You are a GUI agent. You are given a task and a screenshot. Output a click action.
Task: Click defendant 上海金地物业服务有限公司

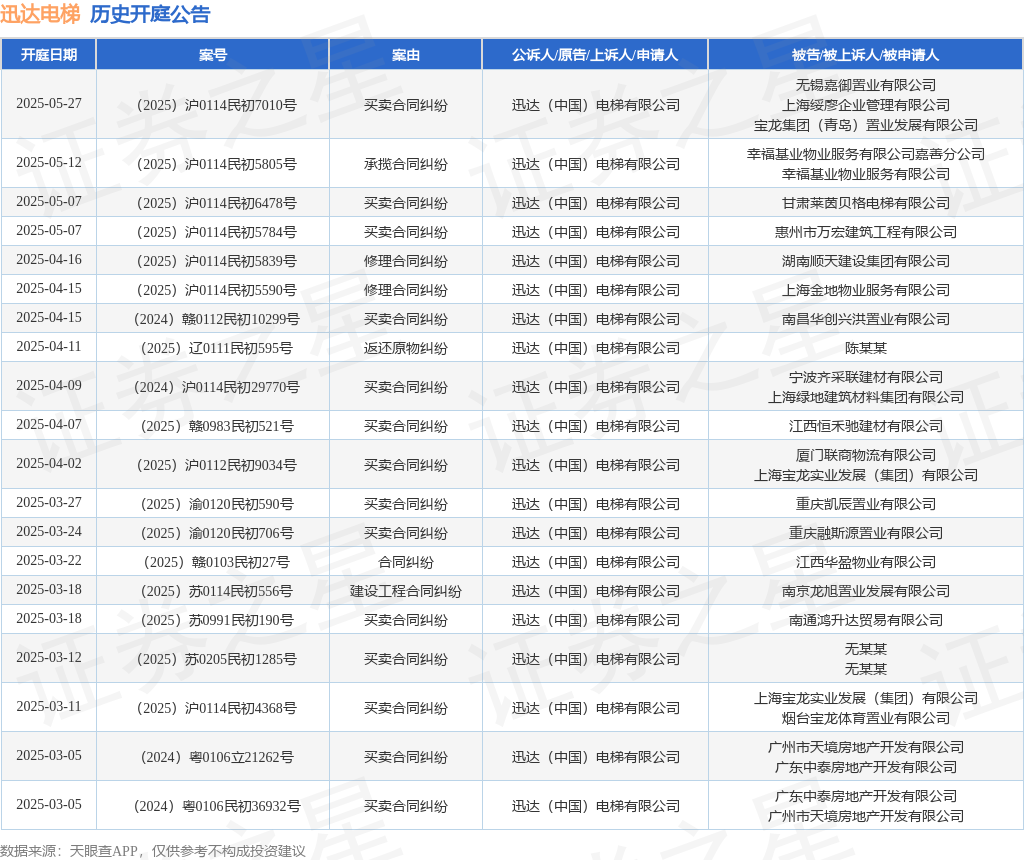click(865, 290)
